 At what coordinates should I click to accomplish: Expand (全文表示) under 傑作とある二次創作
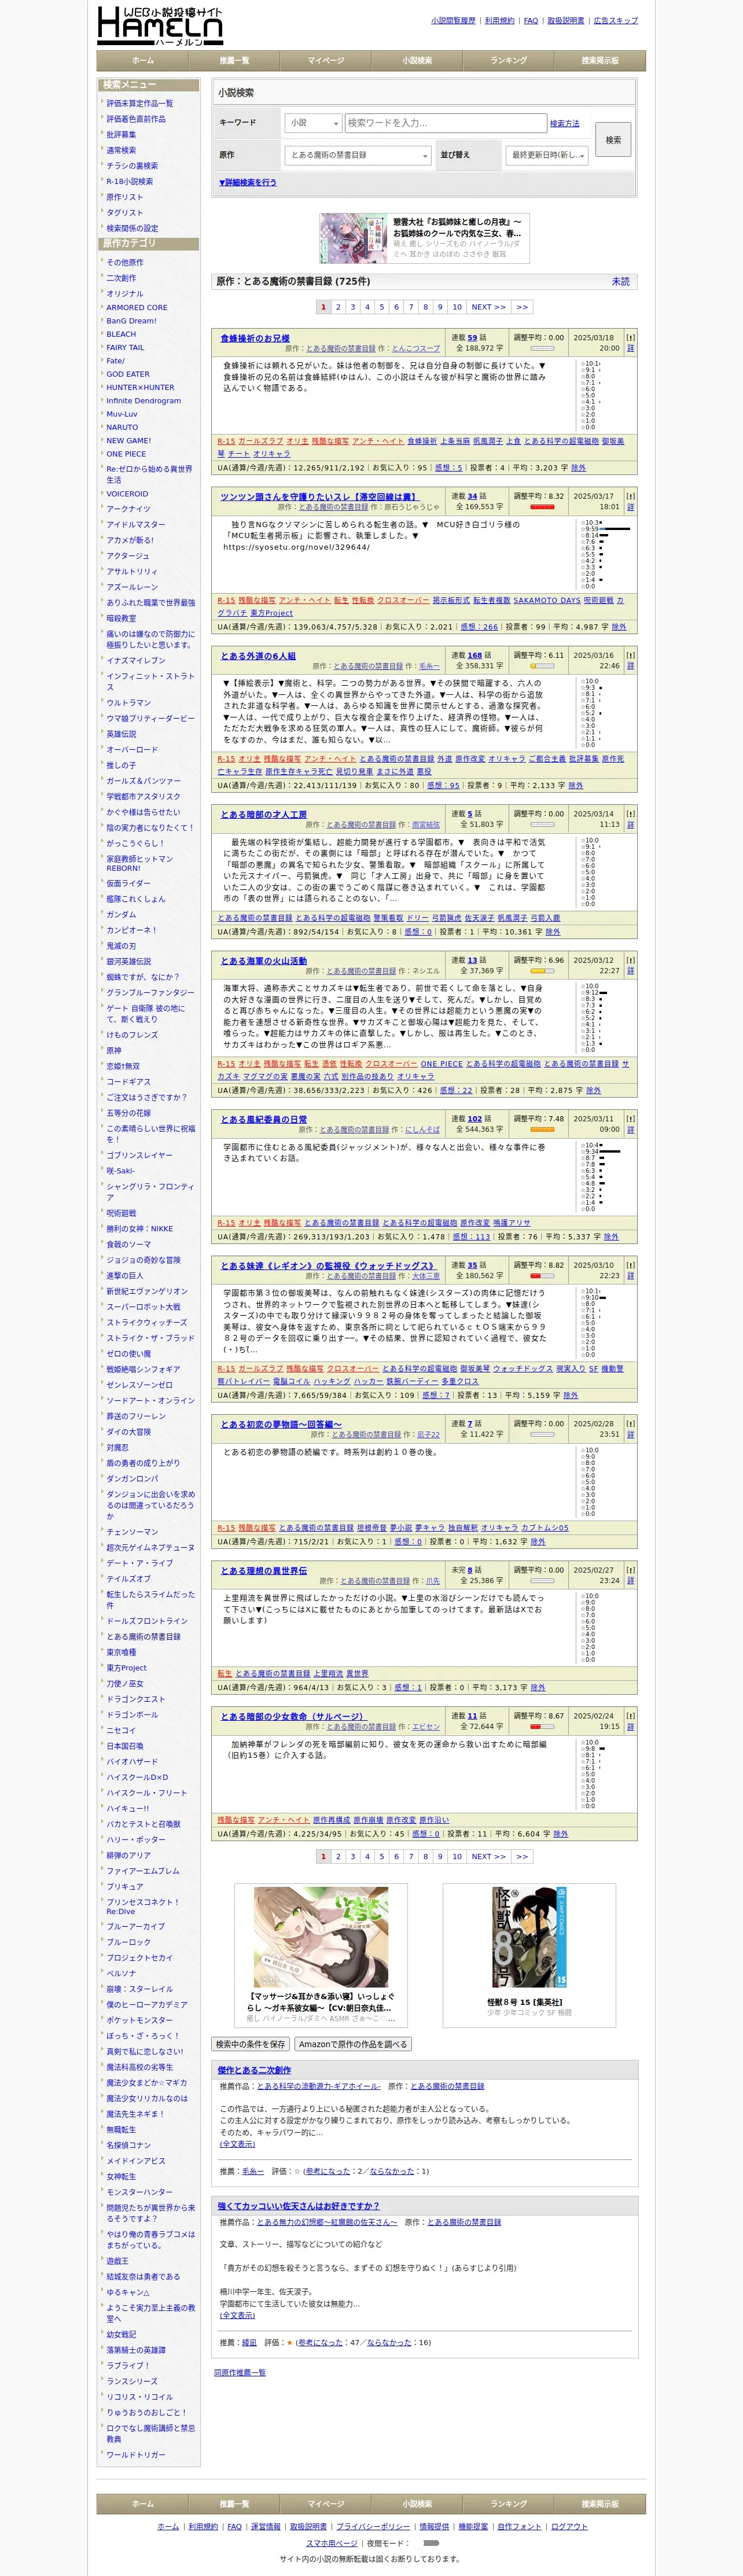237,2144
